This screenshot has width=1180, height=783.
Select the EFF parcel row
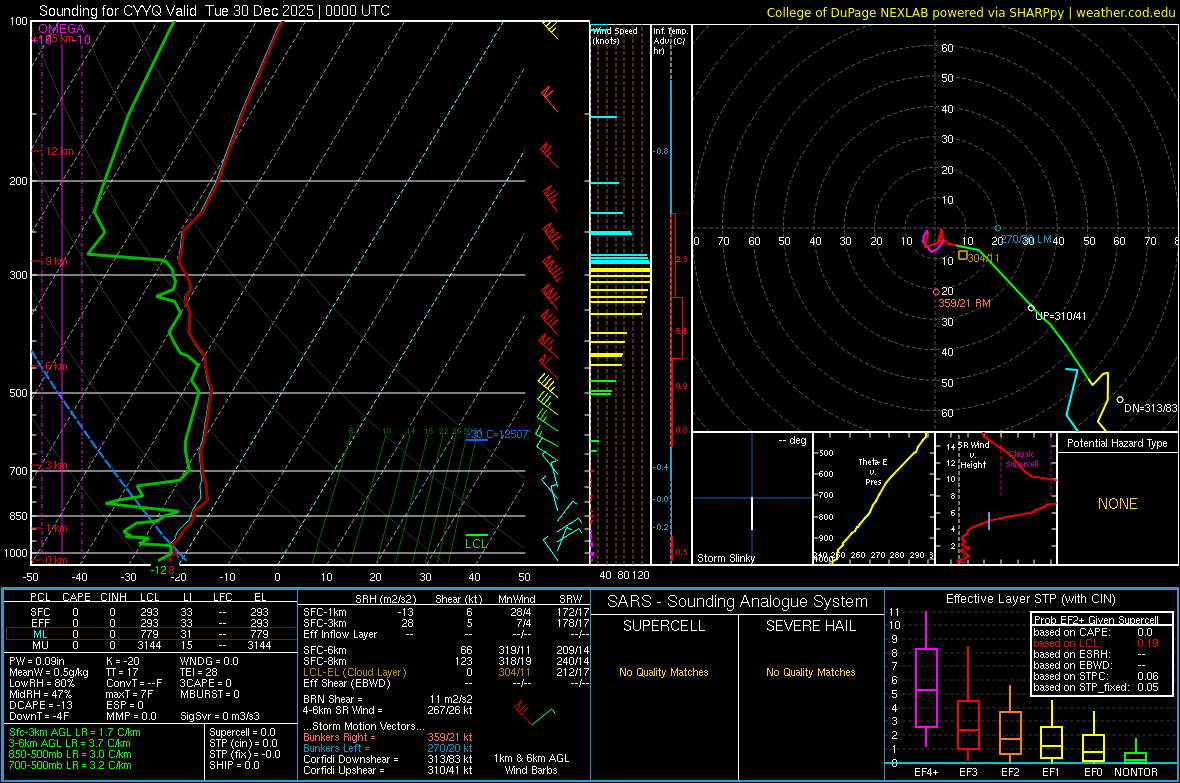(151, 623)
